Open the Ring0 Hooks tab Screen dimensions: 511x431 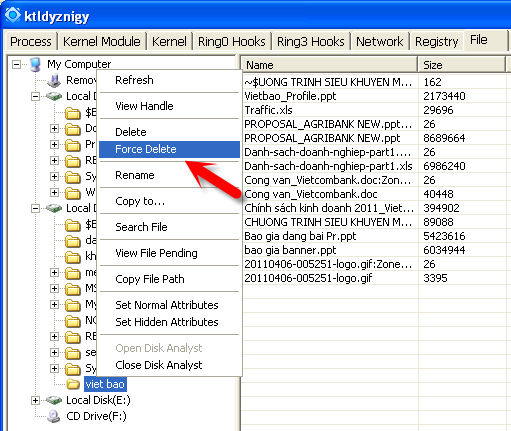tap(232, 41)
